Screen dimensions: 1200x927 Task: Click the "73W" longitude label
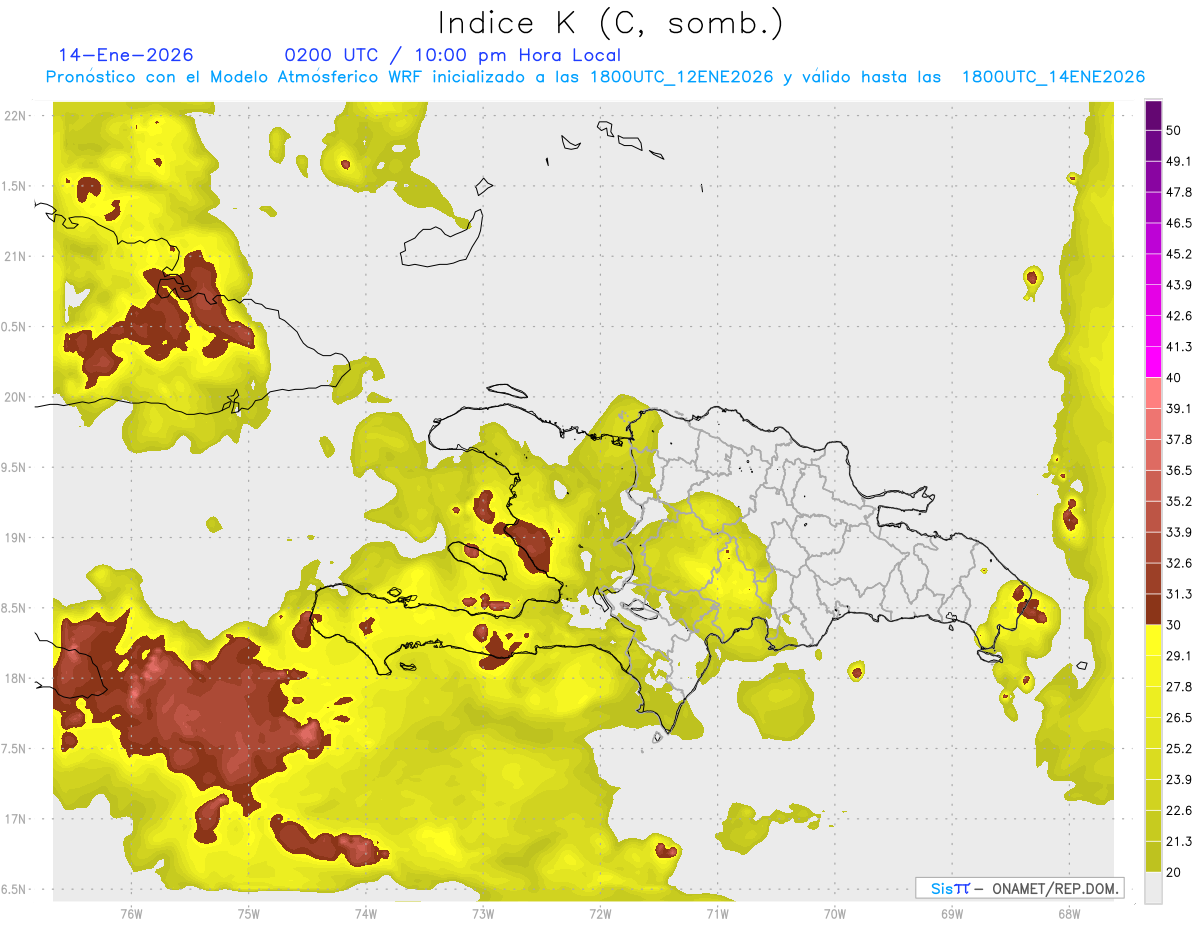click(483, 913)
